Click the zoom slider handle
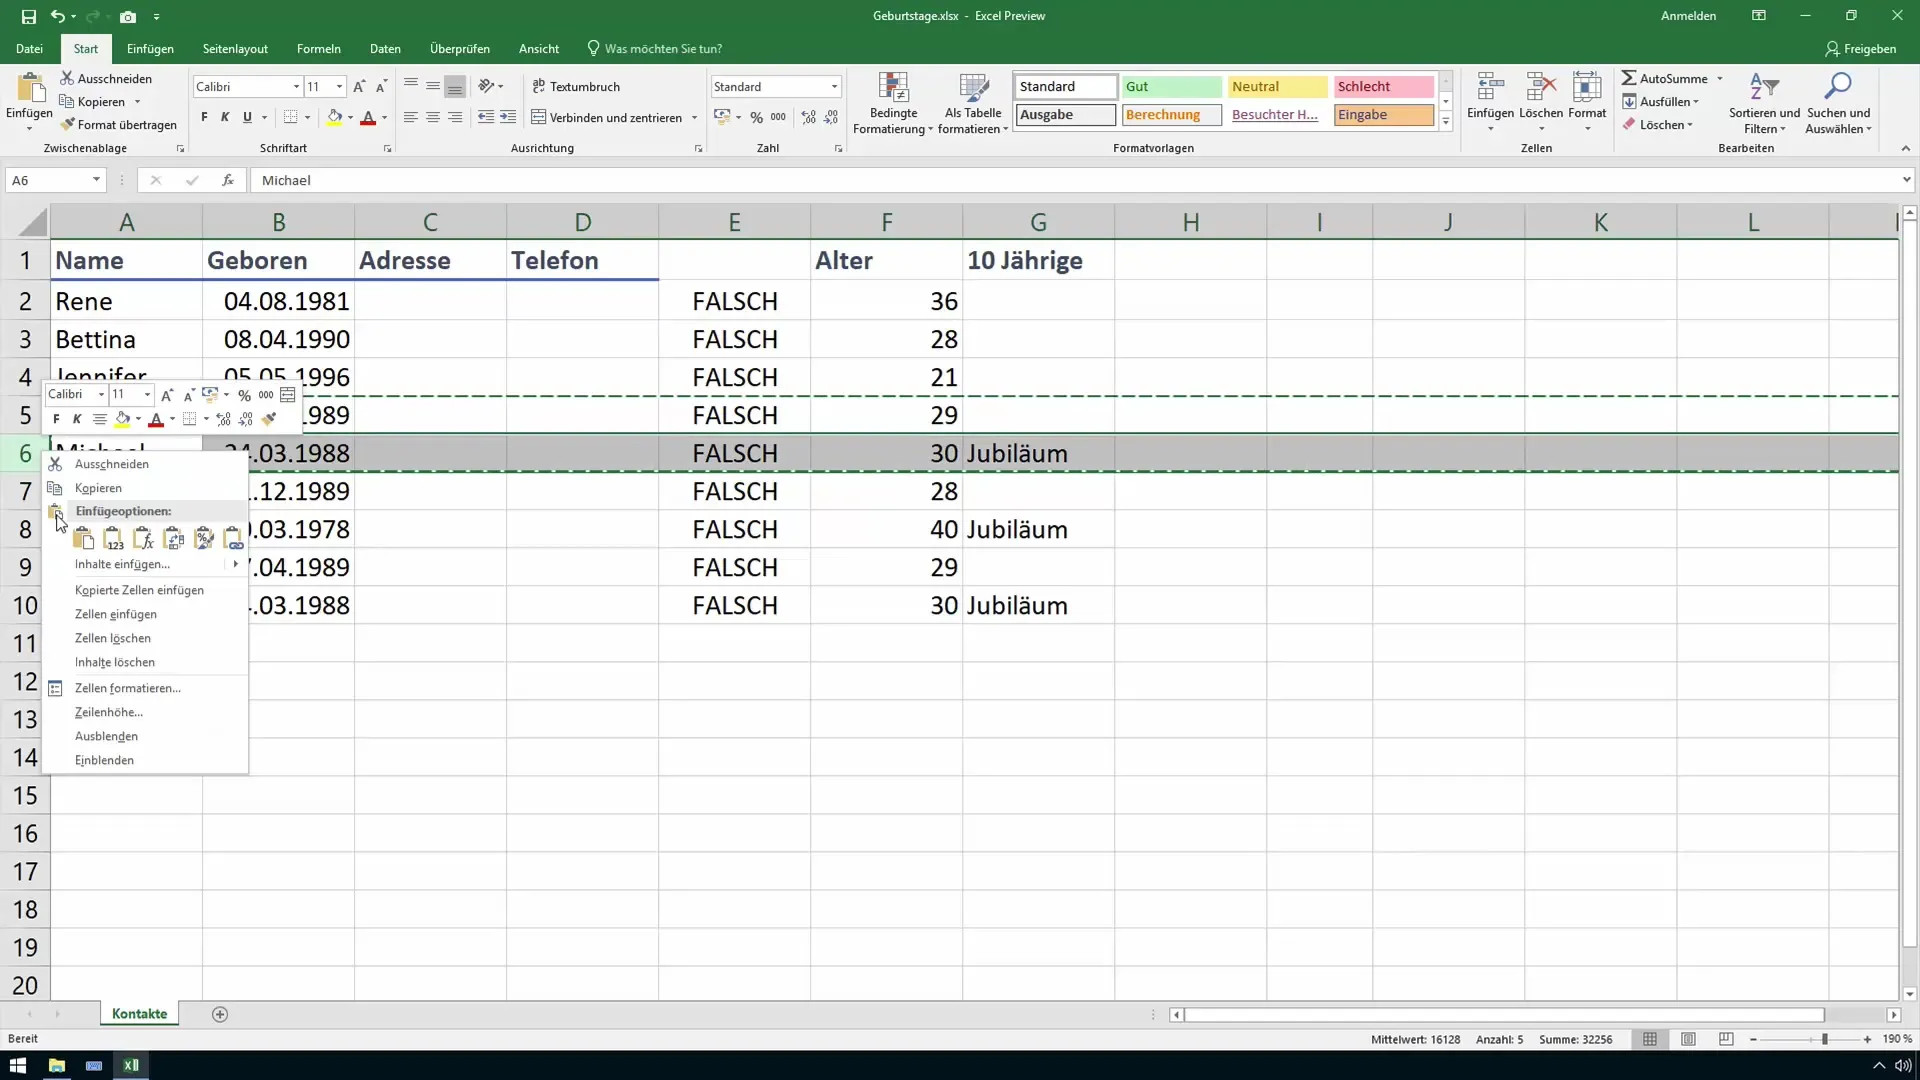The image size is (1920, 1080). (x=1825, y=1039)
